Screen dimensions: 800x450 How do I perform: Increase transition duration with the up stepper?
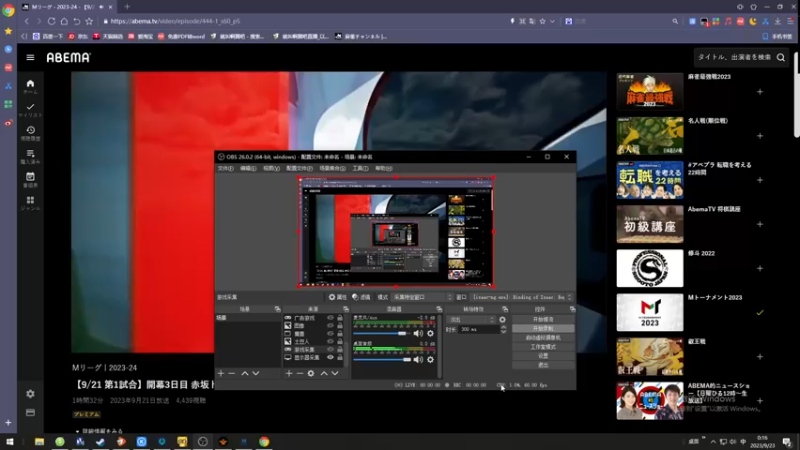(x=504, y=328)
